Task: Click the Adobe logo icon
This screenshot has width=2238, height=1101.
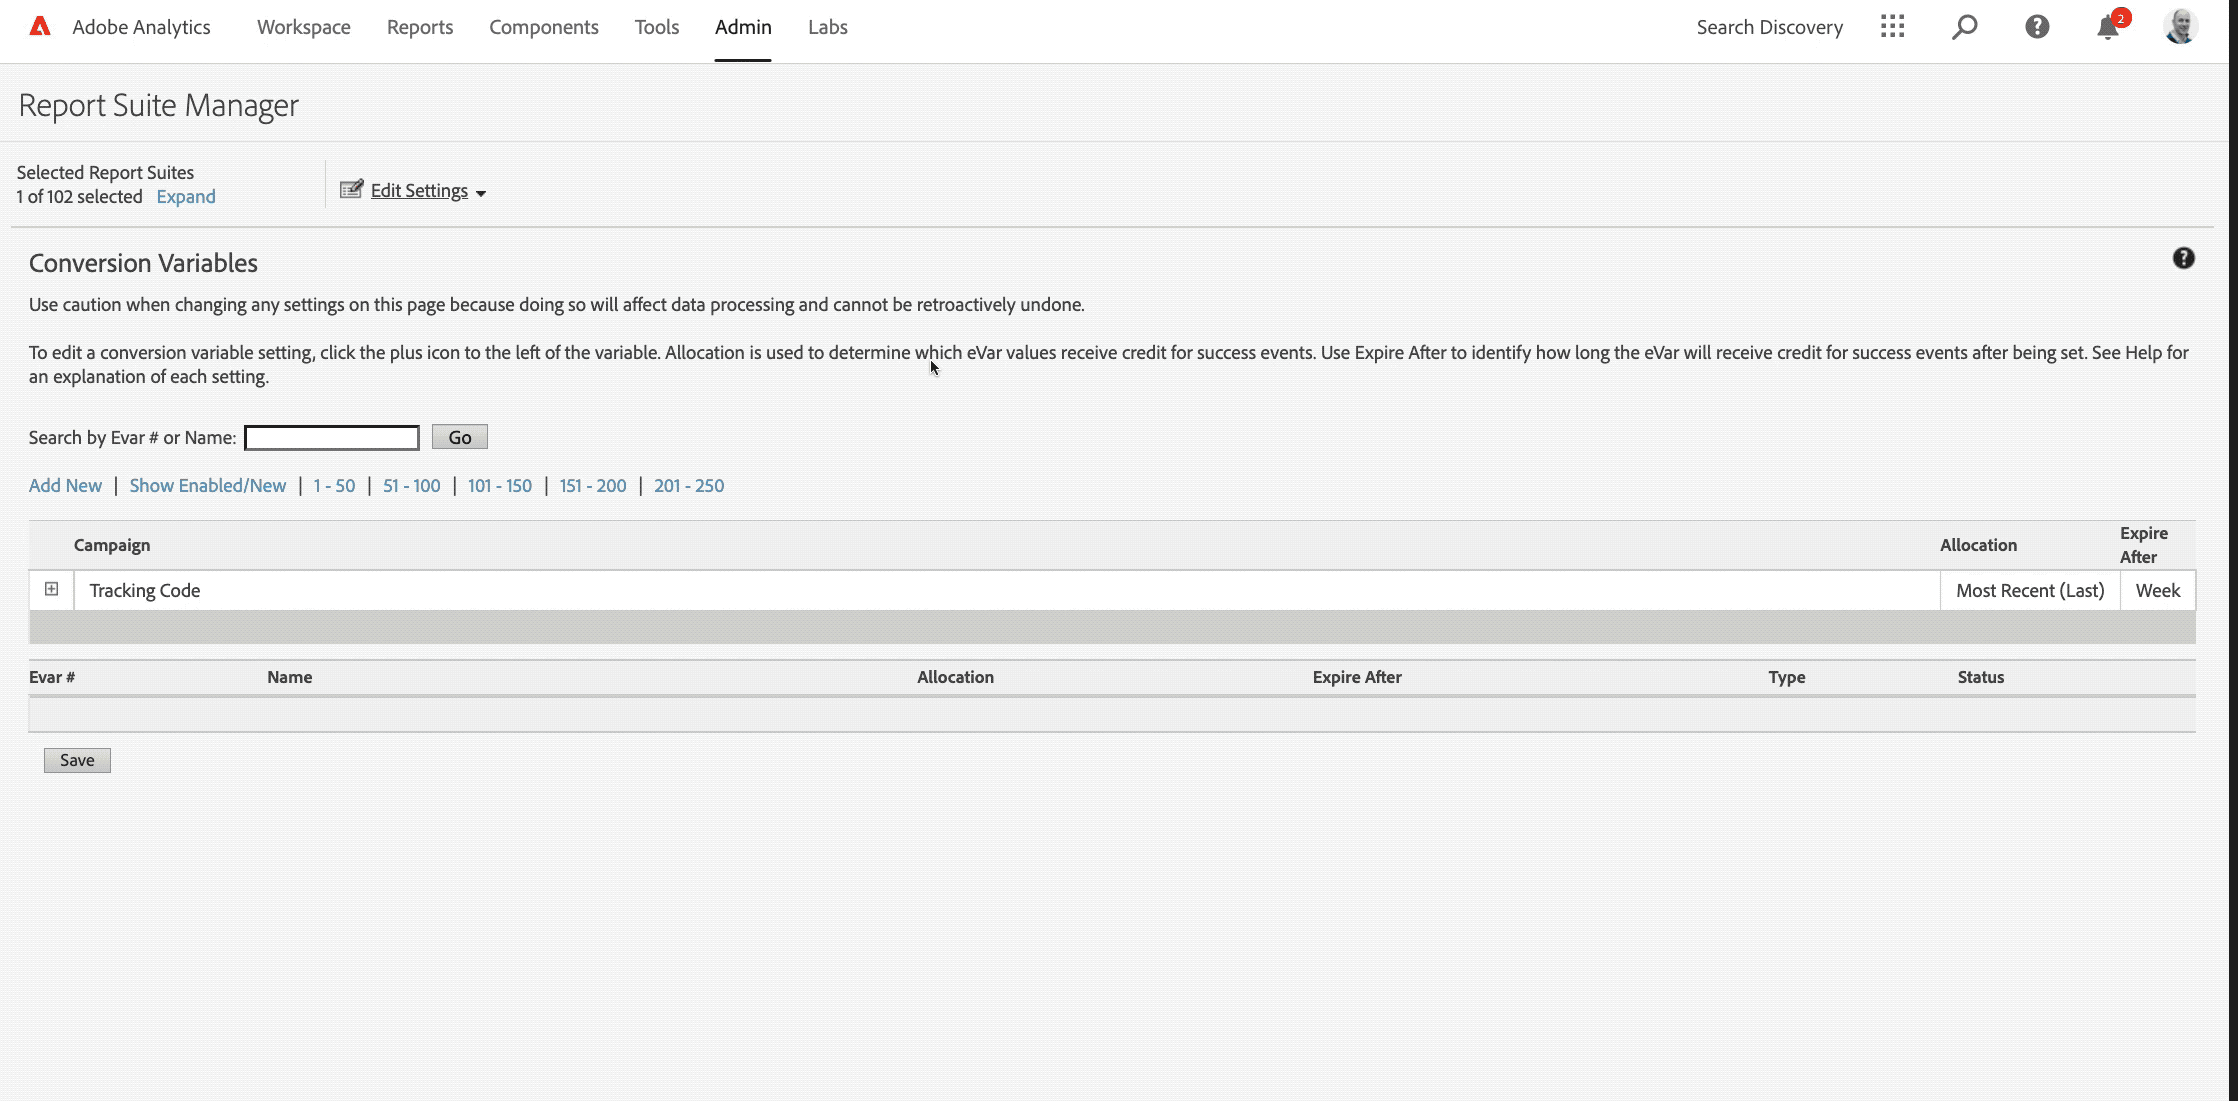Action: coord(40,27)
